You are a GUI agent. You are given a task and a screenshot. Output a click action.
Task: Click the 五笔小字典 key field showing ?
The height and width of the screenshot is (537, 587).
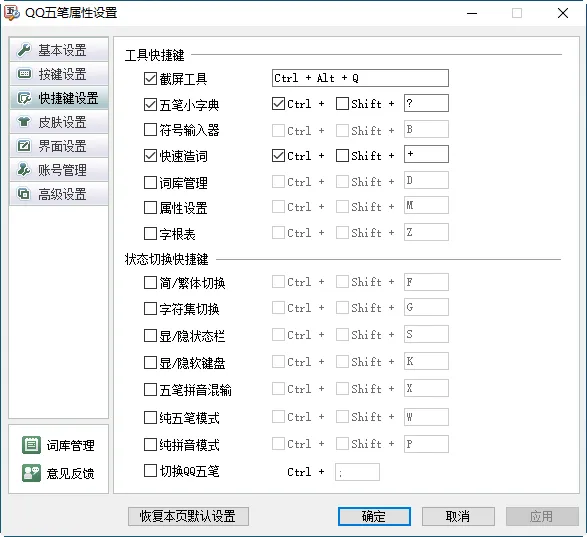pos(426,103)
